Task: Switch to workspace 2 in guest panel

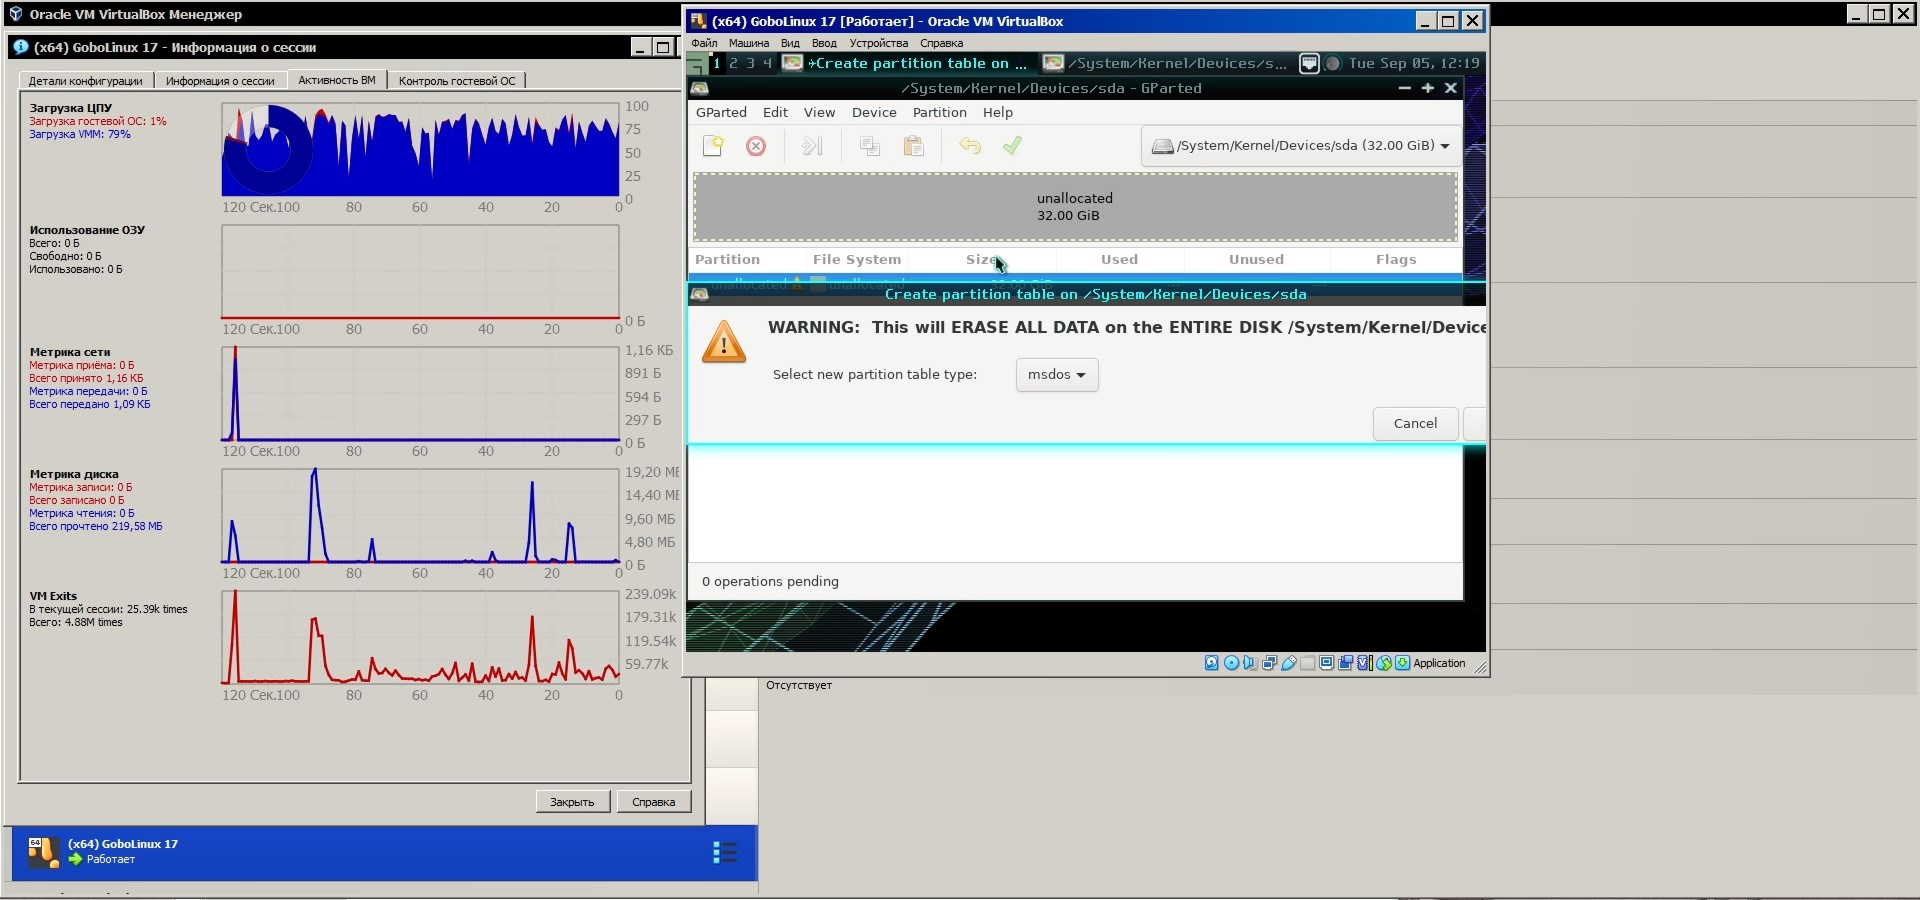Action: [x=733, y=63]
